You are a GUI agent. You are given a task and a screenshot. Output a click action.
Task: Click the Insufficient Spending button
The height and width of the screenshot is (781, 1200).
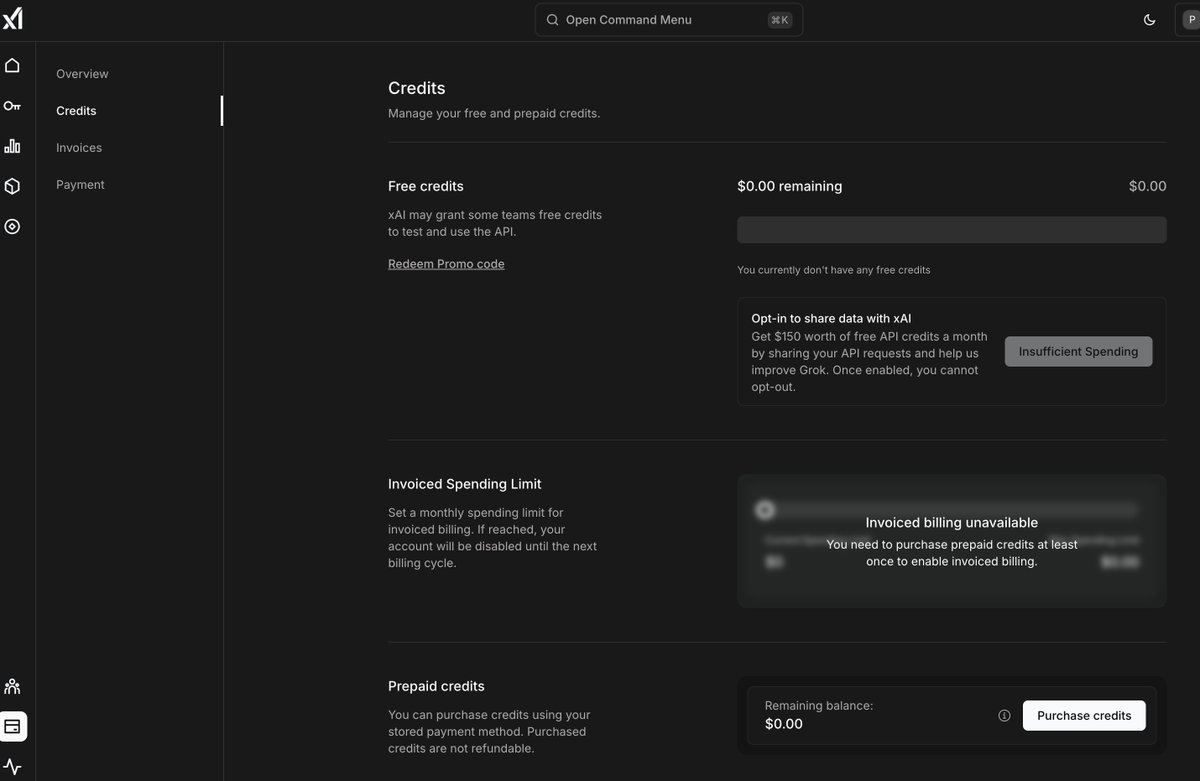(1078, 351)
